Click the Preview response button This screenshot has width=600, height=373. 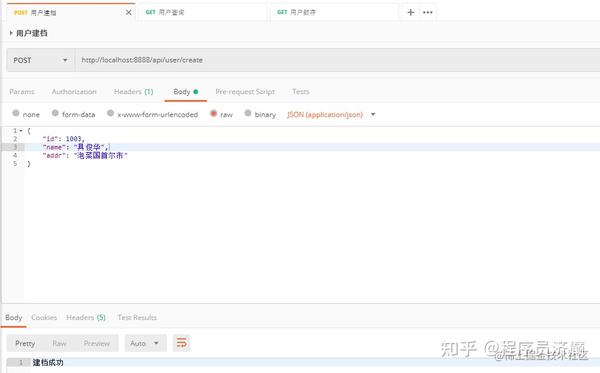[x=97, y=344]
